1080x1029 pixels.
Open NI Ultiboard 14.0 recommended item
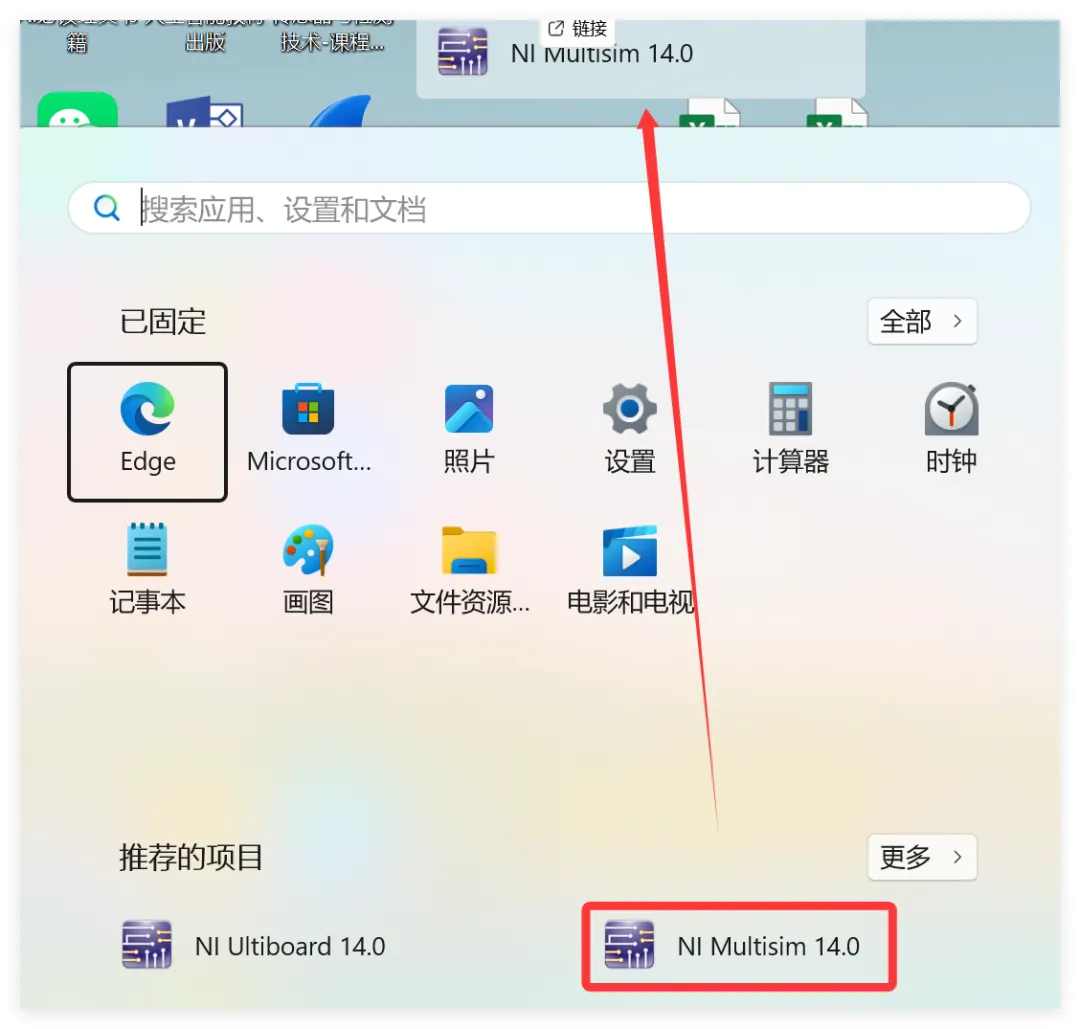pos(253,946)
